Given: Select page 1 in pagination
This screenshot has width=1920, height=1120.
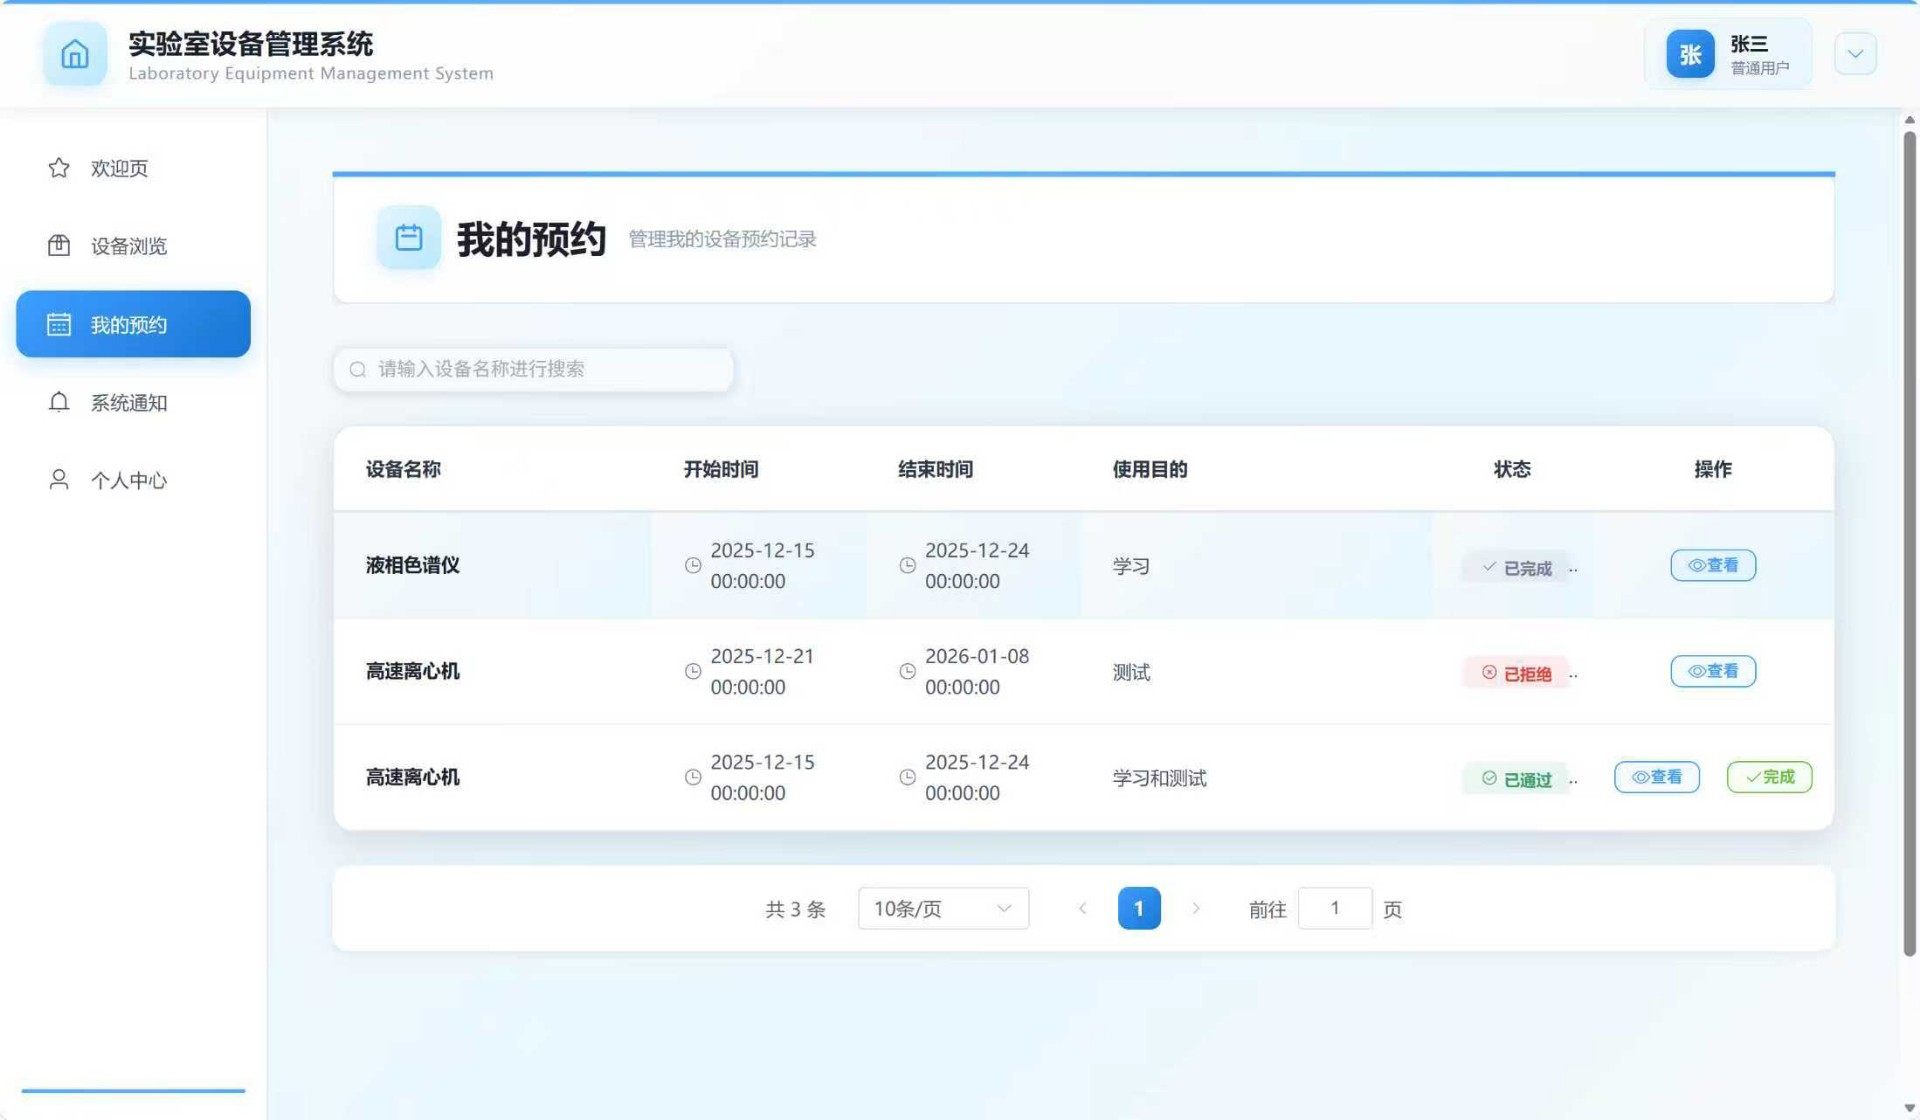Looking at the screenshot, I should [1138, 908].
